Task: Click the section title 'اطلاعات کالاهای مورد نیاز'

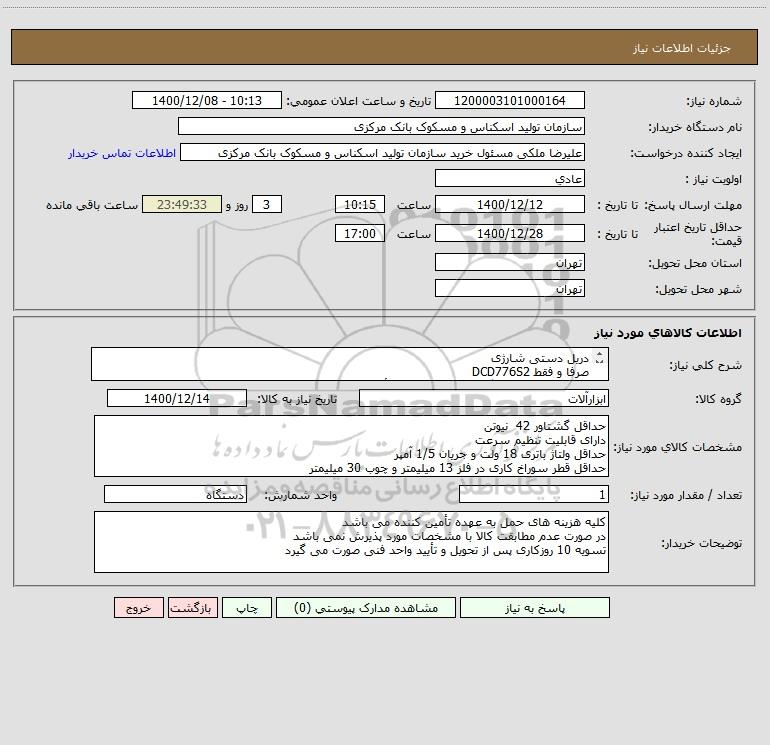Action: 668,333
